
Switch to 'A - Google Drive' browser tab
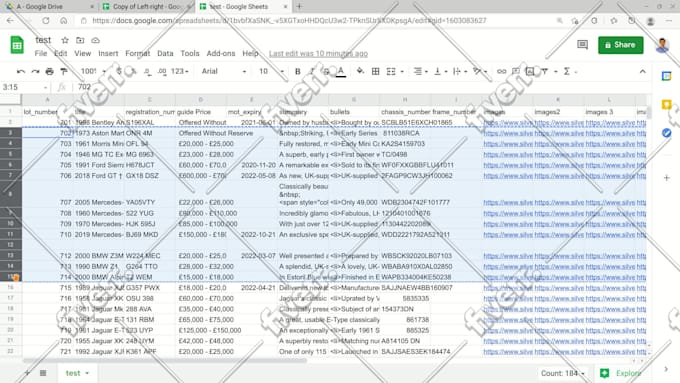(48, 7)
